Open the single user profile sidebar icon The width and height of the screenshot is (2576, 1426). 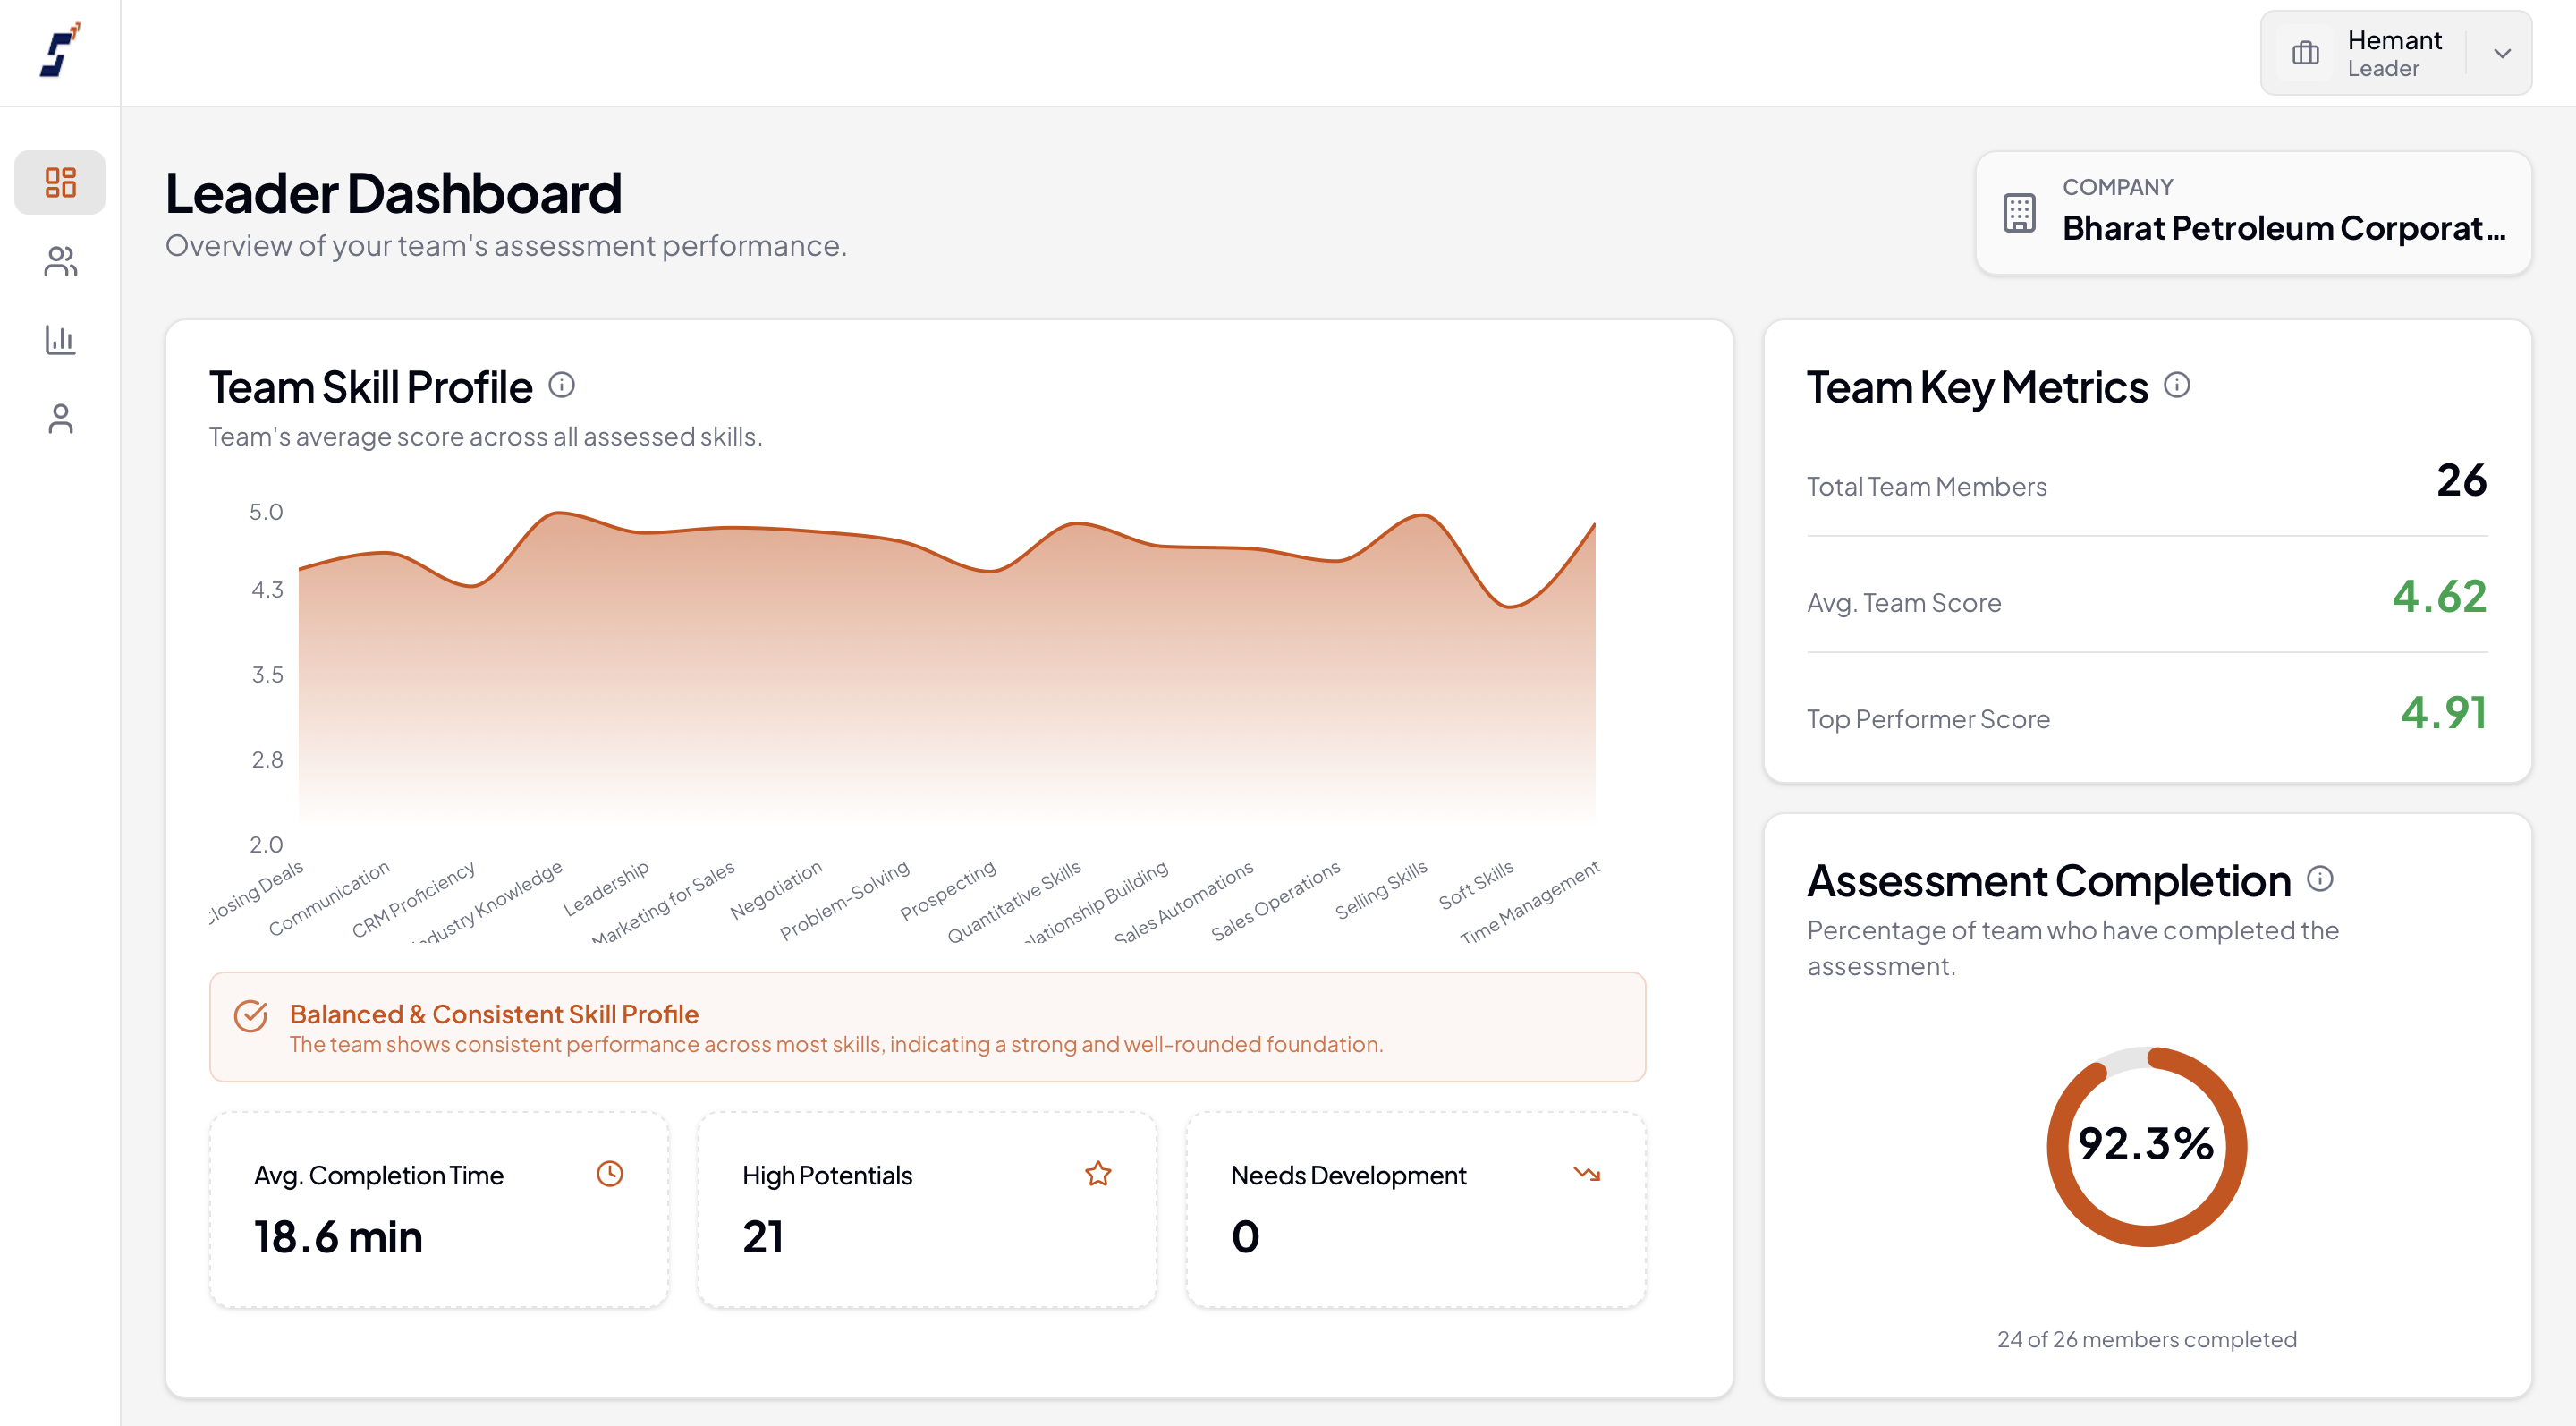point(60,418)
